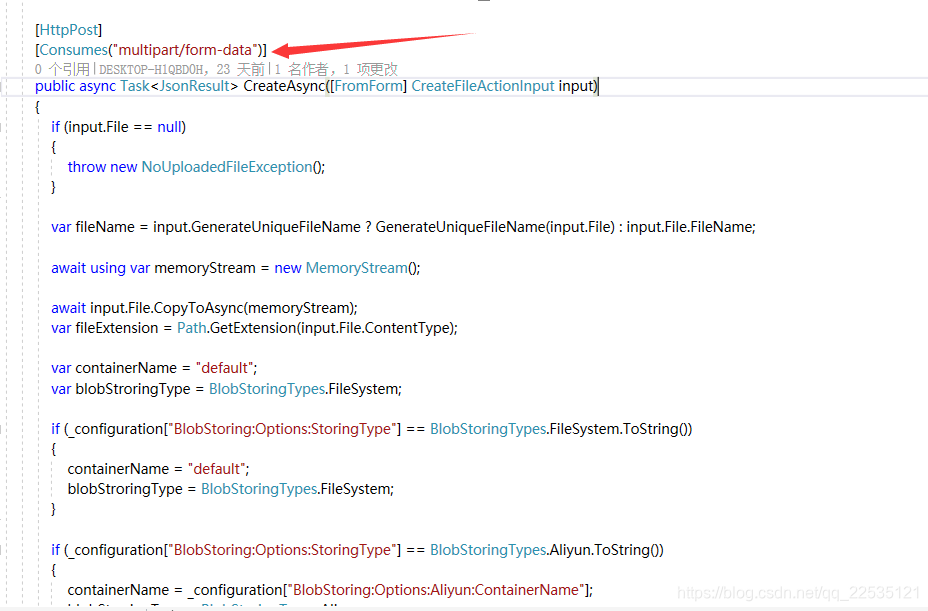Click the 'BlobStoring:Options:StoringType' configuration key
Viewport: 928px width, 611px height.
pyautogui.click(x=283, y=428)
